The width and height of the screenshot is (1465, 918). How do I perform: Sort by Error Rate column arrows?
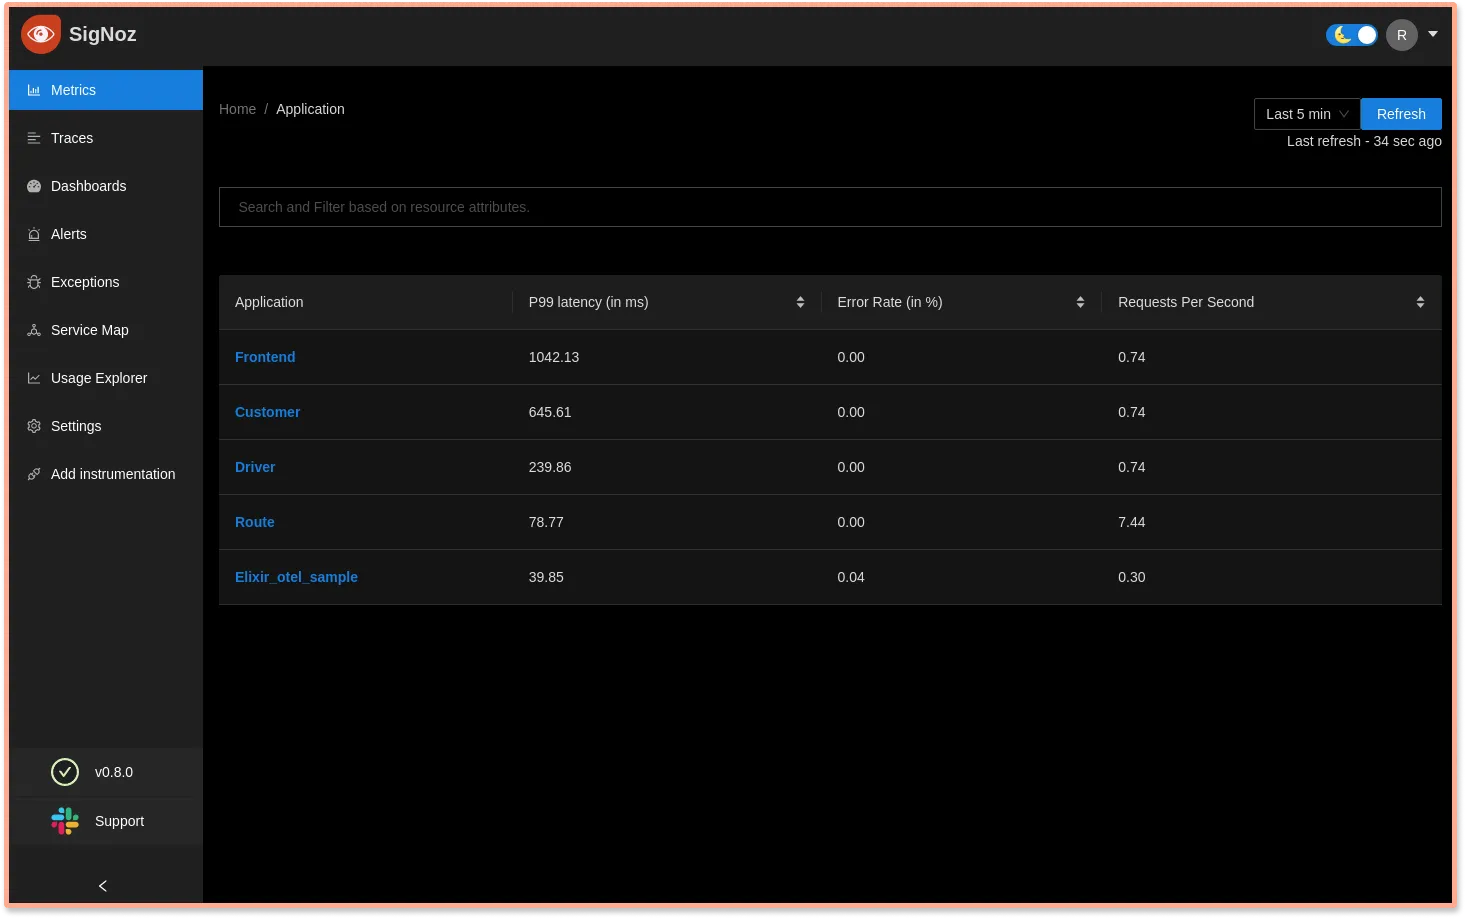pos(1080,302)
